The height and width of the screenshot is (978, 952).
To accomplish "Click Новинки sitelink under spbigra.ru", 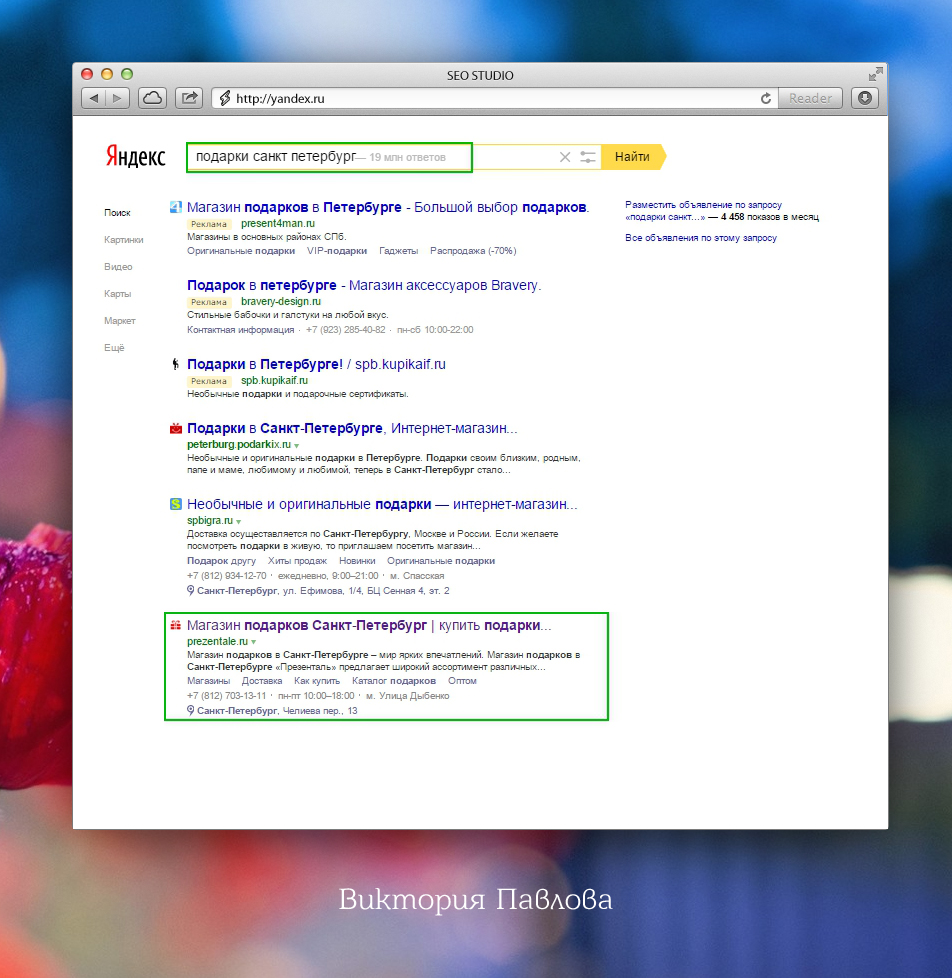I will point(357,561).
